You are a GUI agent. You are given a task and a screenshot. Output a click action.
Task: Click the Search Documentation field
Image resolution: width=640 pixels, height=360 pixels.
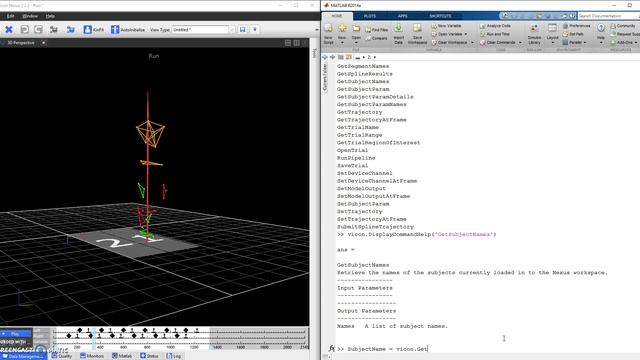click(608, 16)
